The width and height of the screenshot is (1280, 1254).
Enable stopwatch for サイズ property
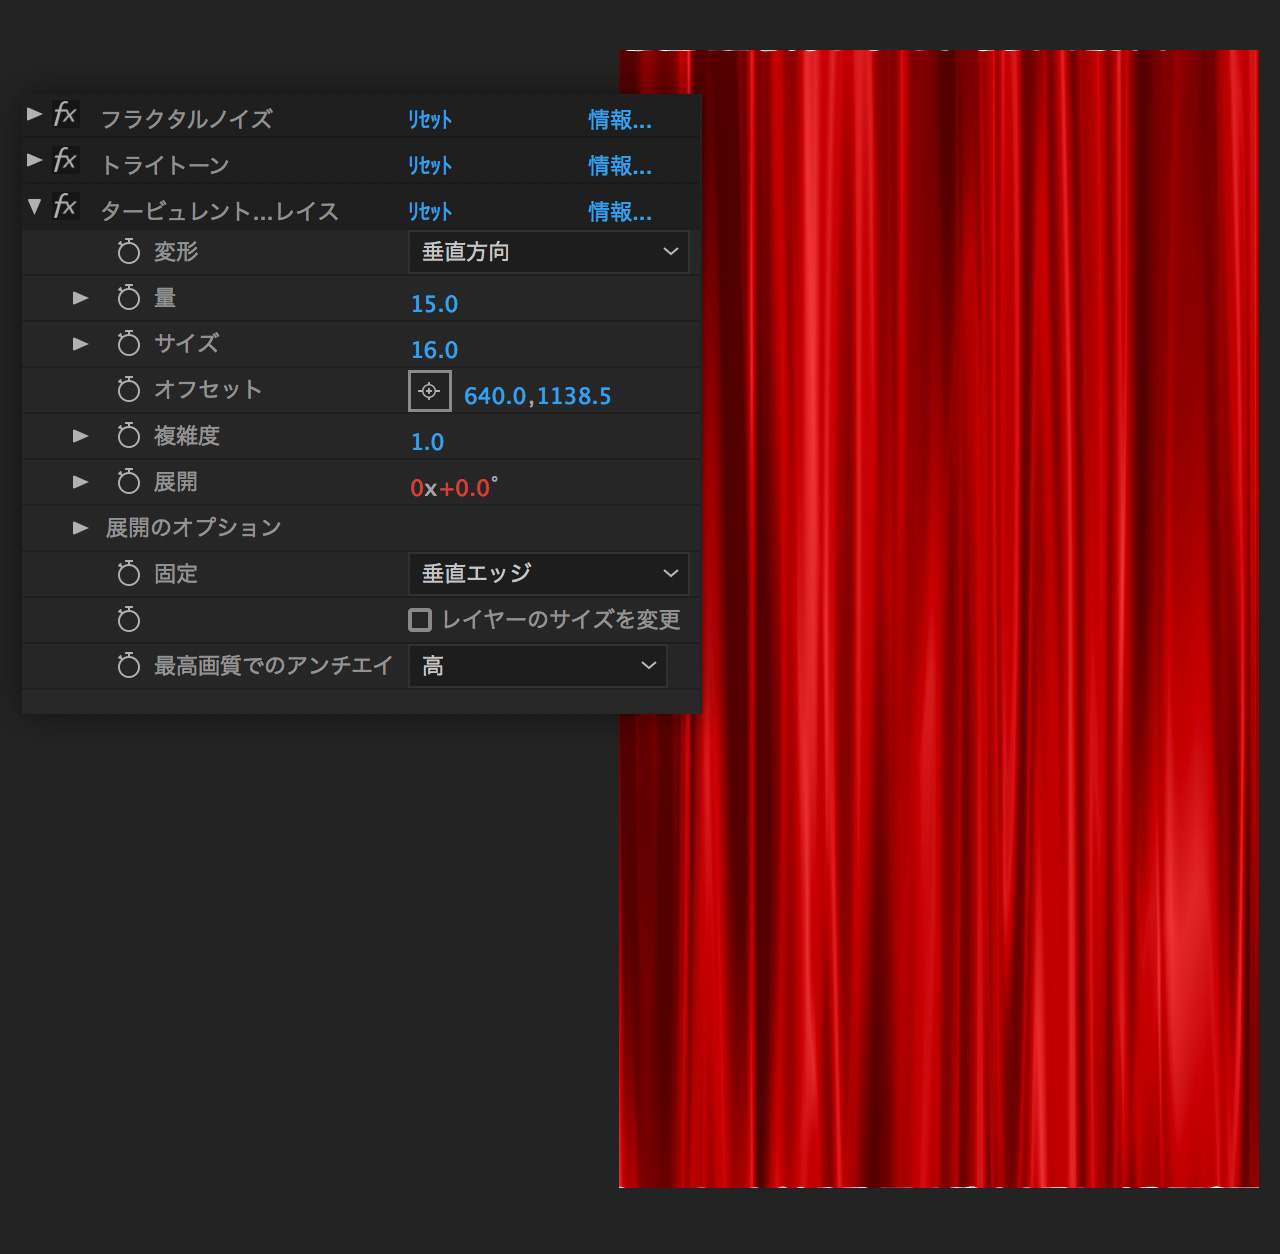pyautogui.click(x=129, y=344)
